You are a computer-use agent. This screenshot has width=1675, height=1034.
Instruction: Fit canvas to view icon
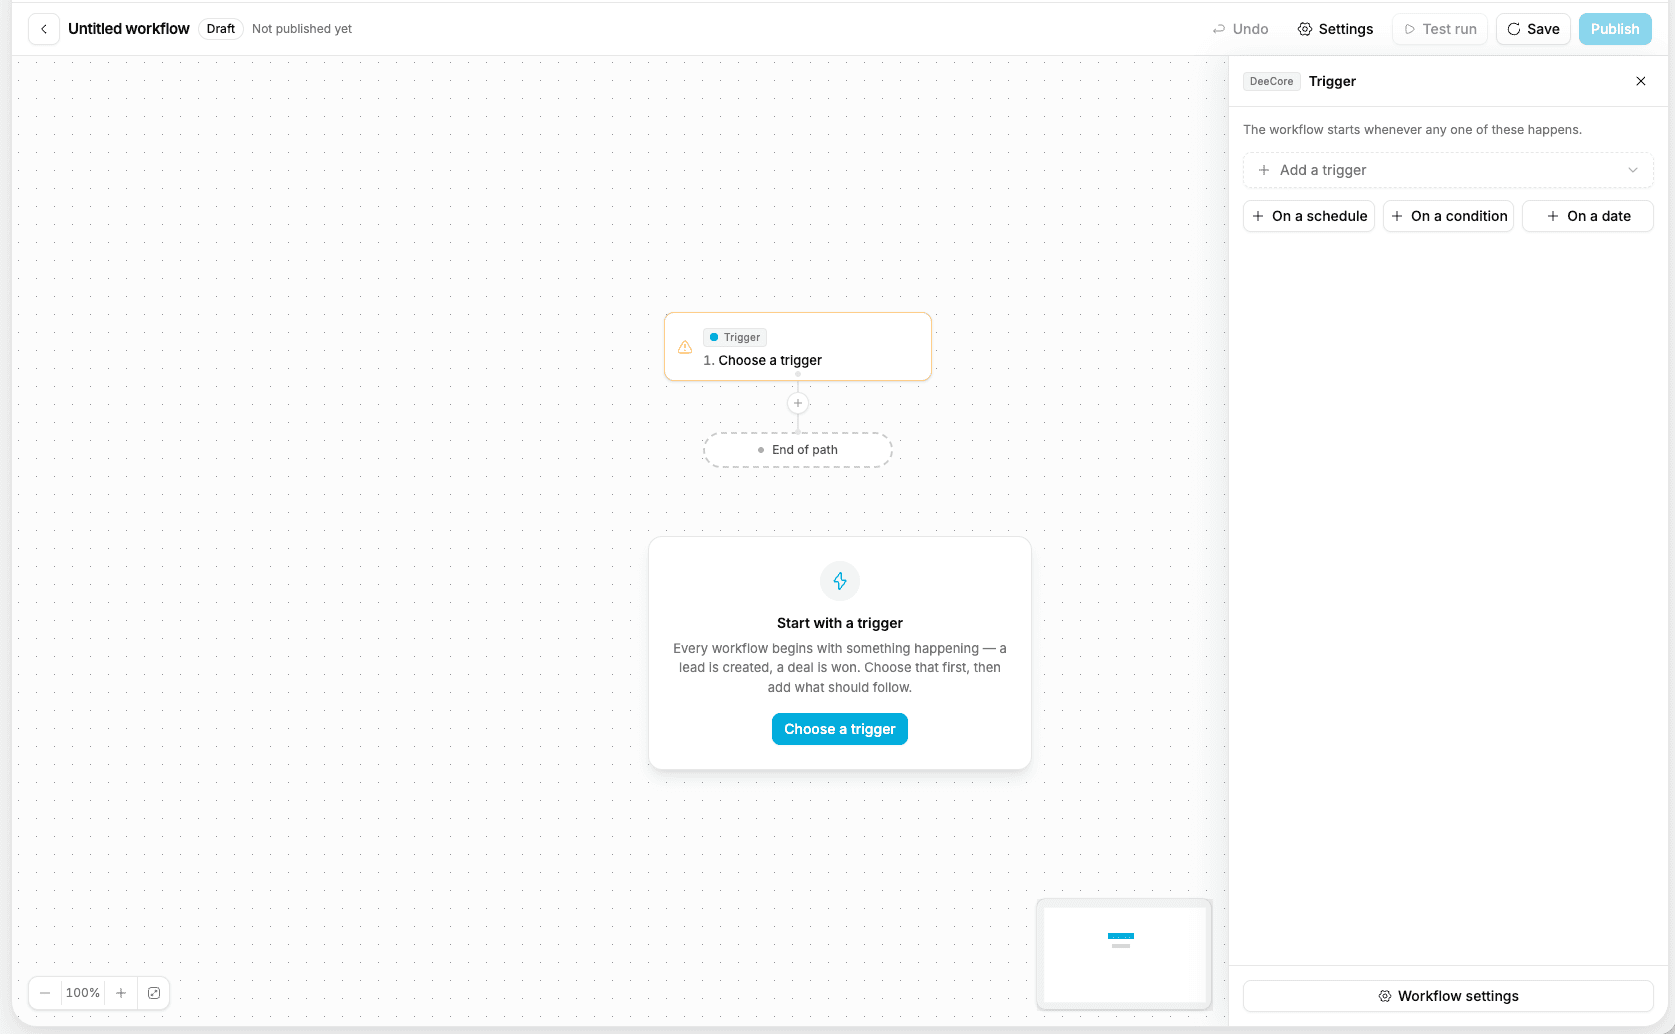[154, 993]
